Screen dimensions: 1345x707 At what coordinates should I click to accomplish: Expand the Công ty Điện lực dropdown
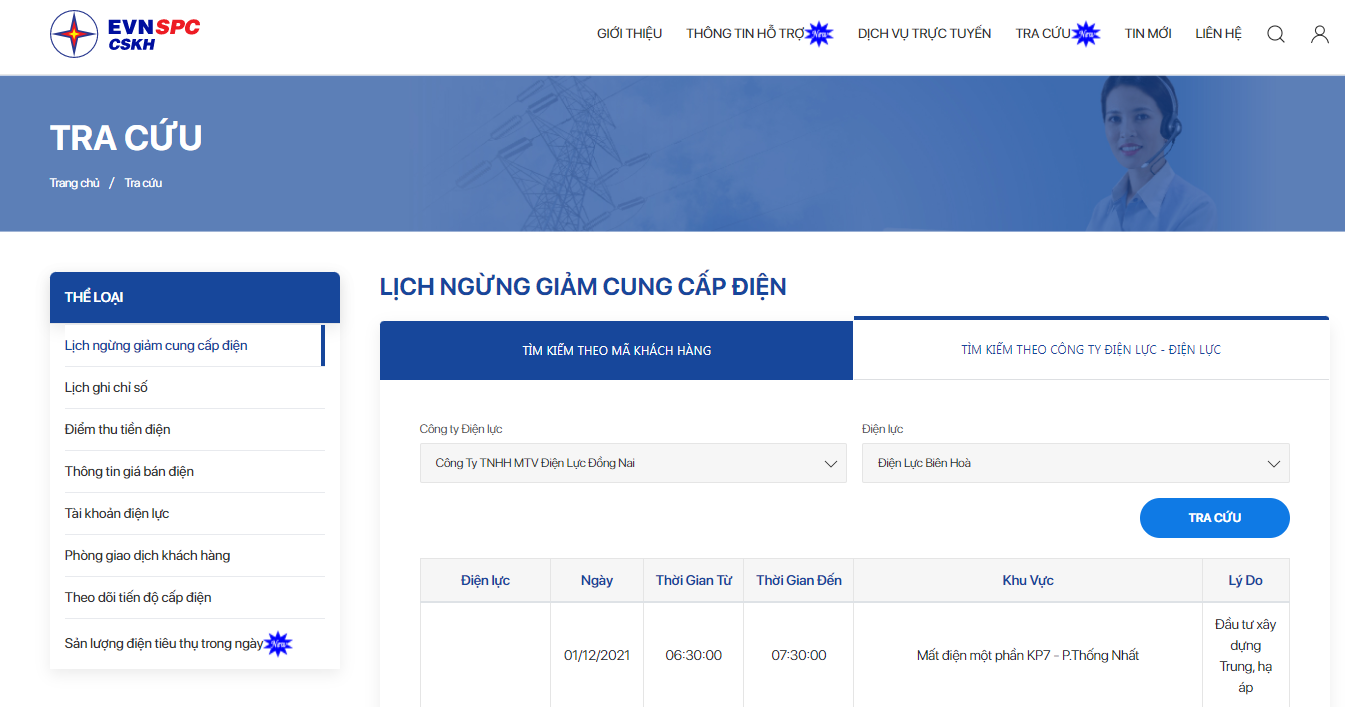pyautogui.click(x=635, y=463)
